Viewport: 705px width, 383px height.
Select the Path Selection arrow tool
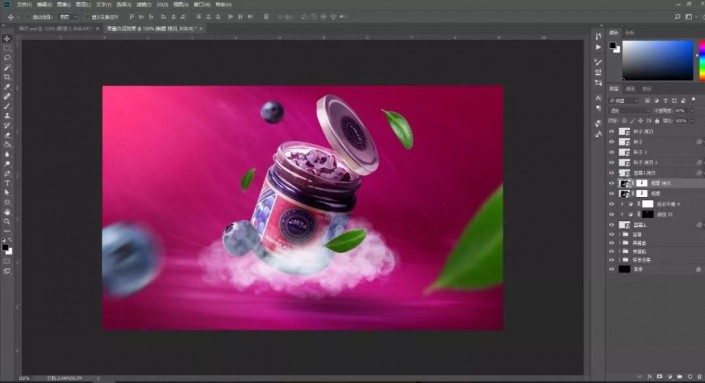coord(7,192)
